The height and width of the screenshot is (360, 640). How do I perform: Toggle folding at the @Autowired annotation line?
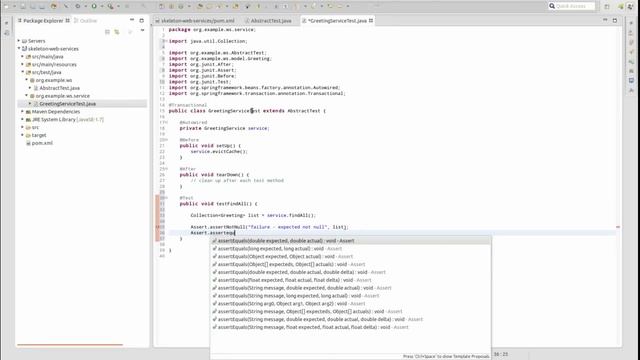click(x=166, y=122)
